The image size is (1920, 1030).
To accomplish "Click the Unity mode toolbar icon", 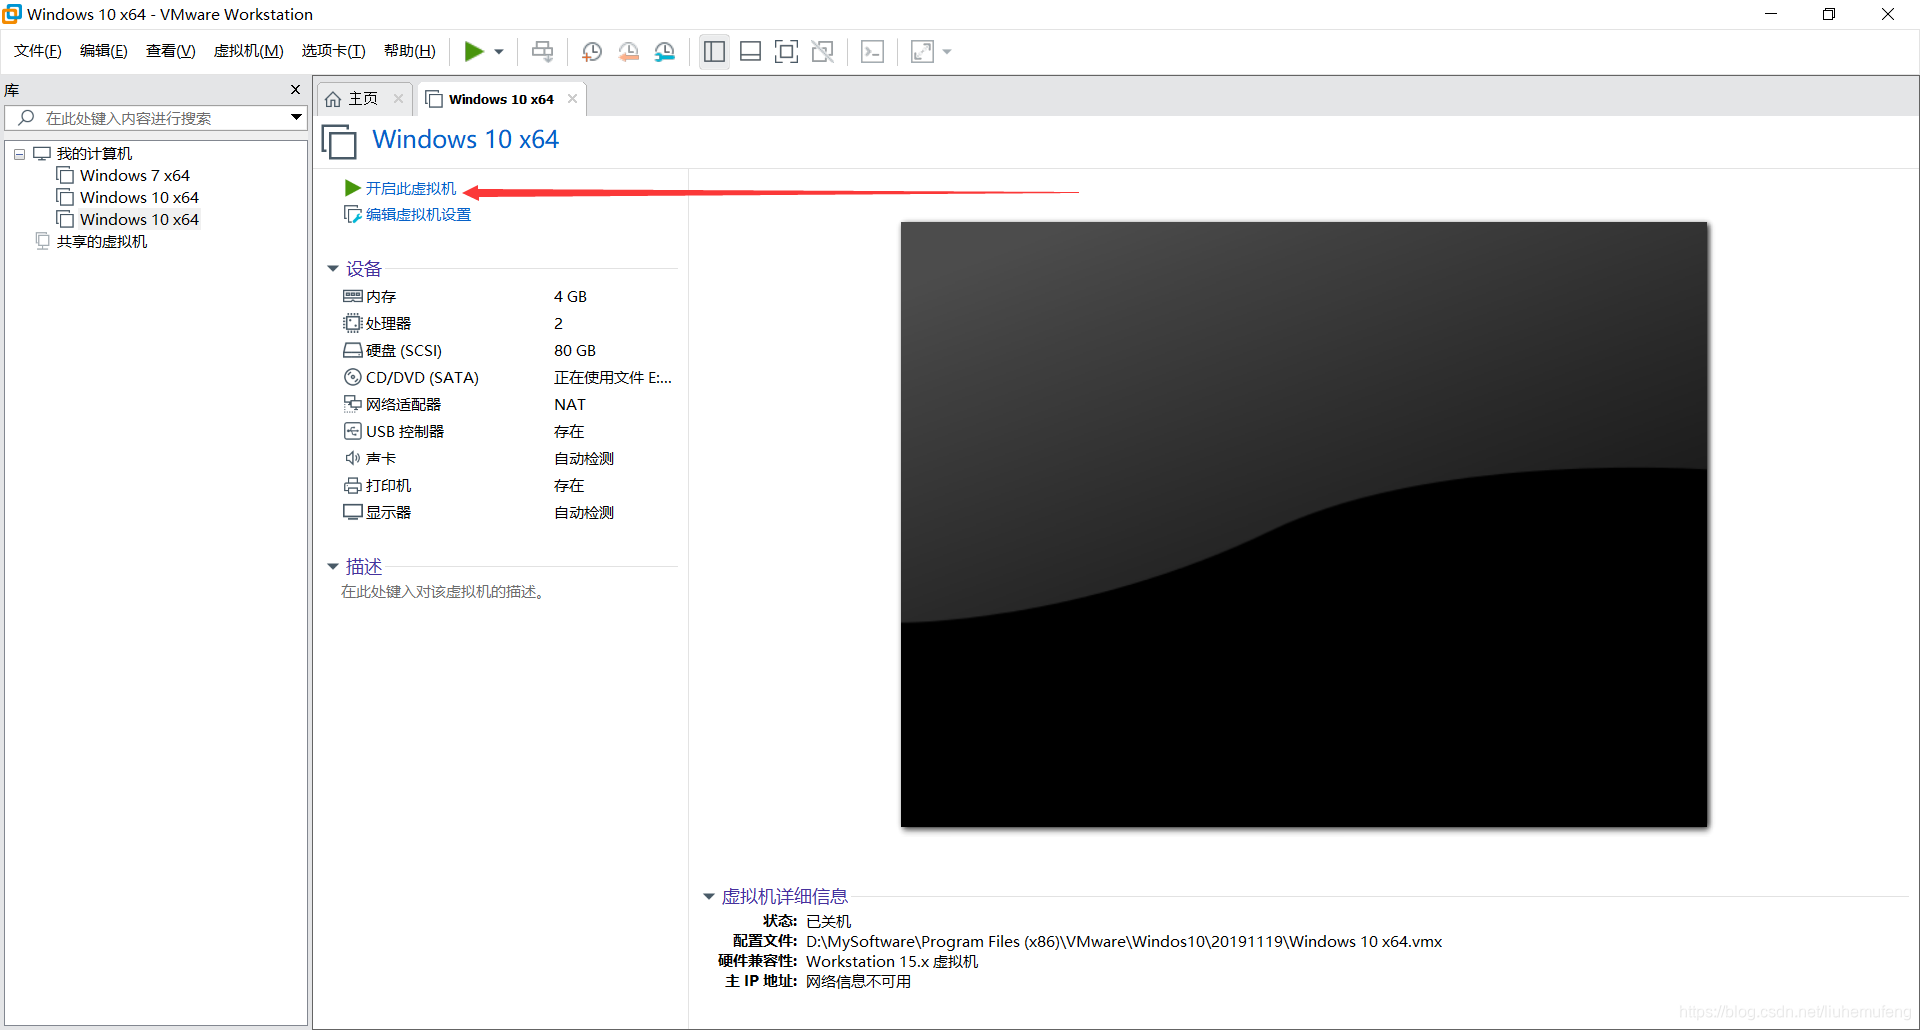I will 823,51.
